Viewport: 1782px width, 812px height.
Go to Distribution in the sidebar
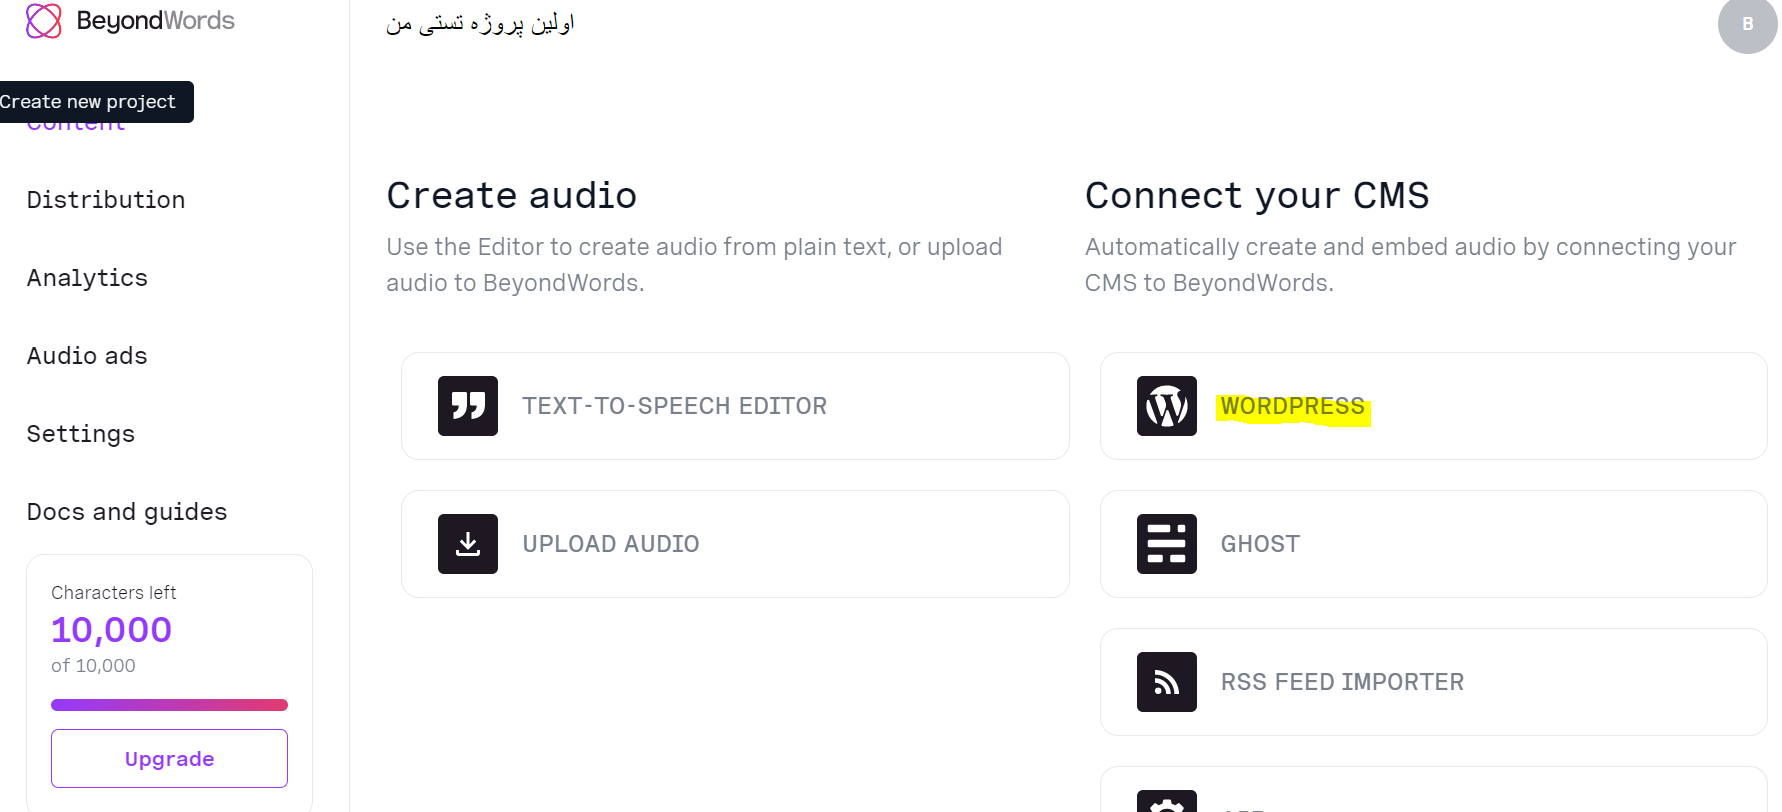[106, 200]
